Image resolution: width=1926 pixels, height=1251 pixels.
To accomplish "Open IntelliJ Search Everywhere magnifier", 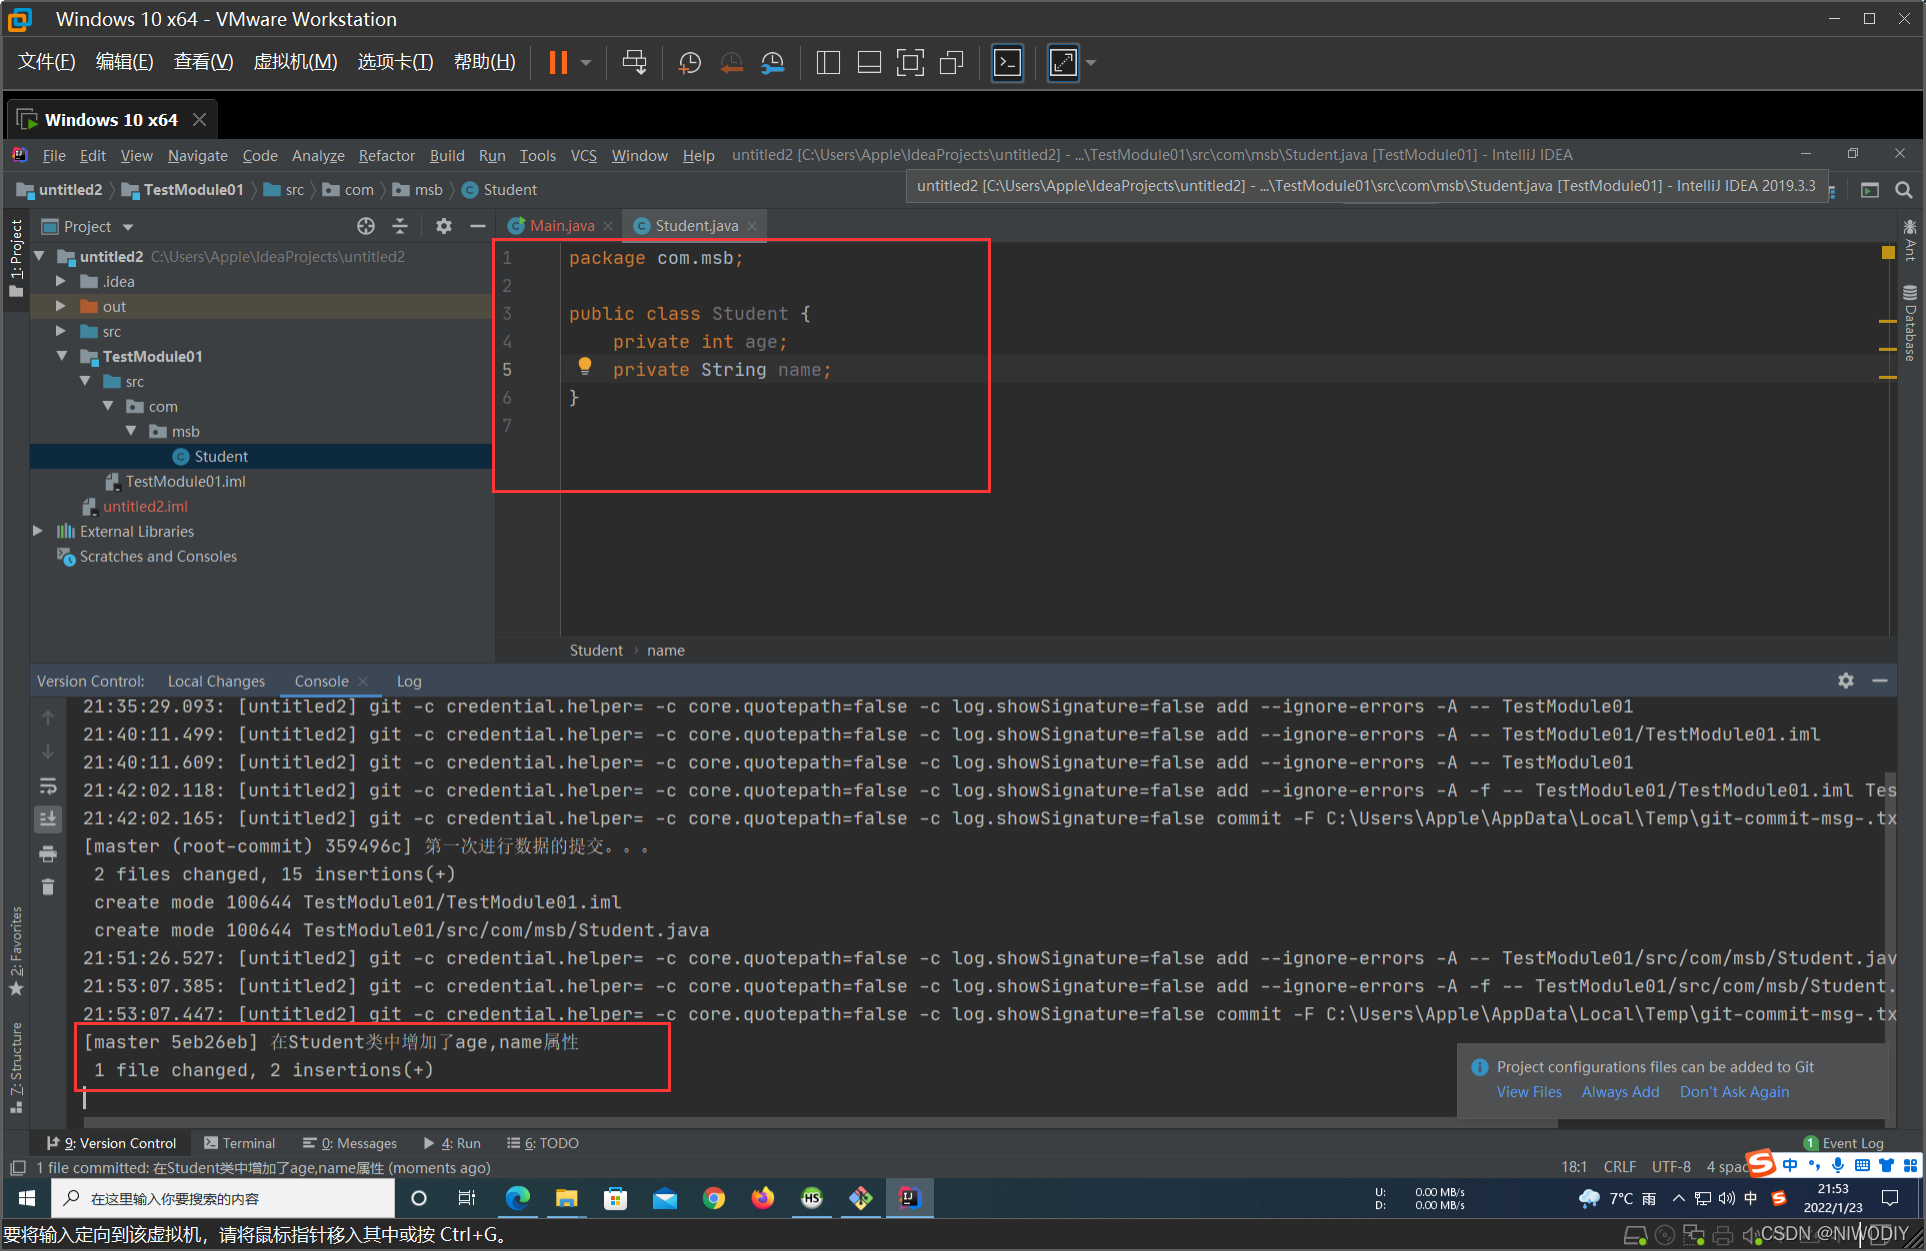I will tap(1904, 190).
